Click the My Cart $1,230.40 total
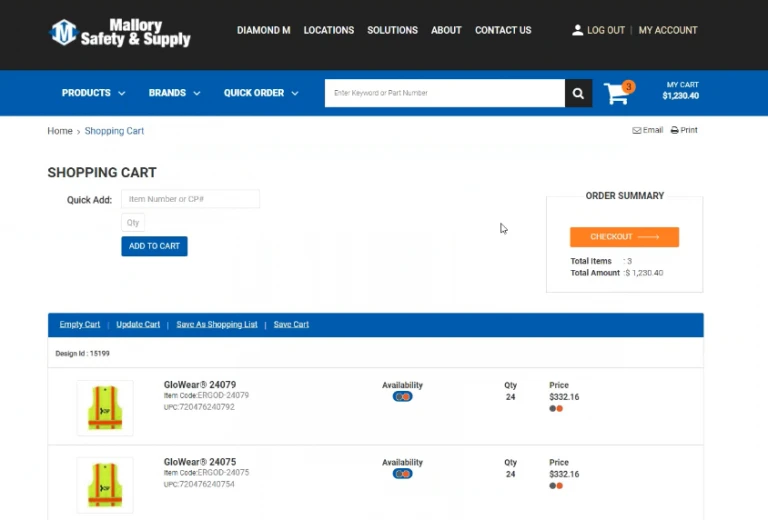768x520 pixels. click(x=681, y=91)
